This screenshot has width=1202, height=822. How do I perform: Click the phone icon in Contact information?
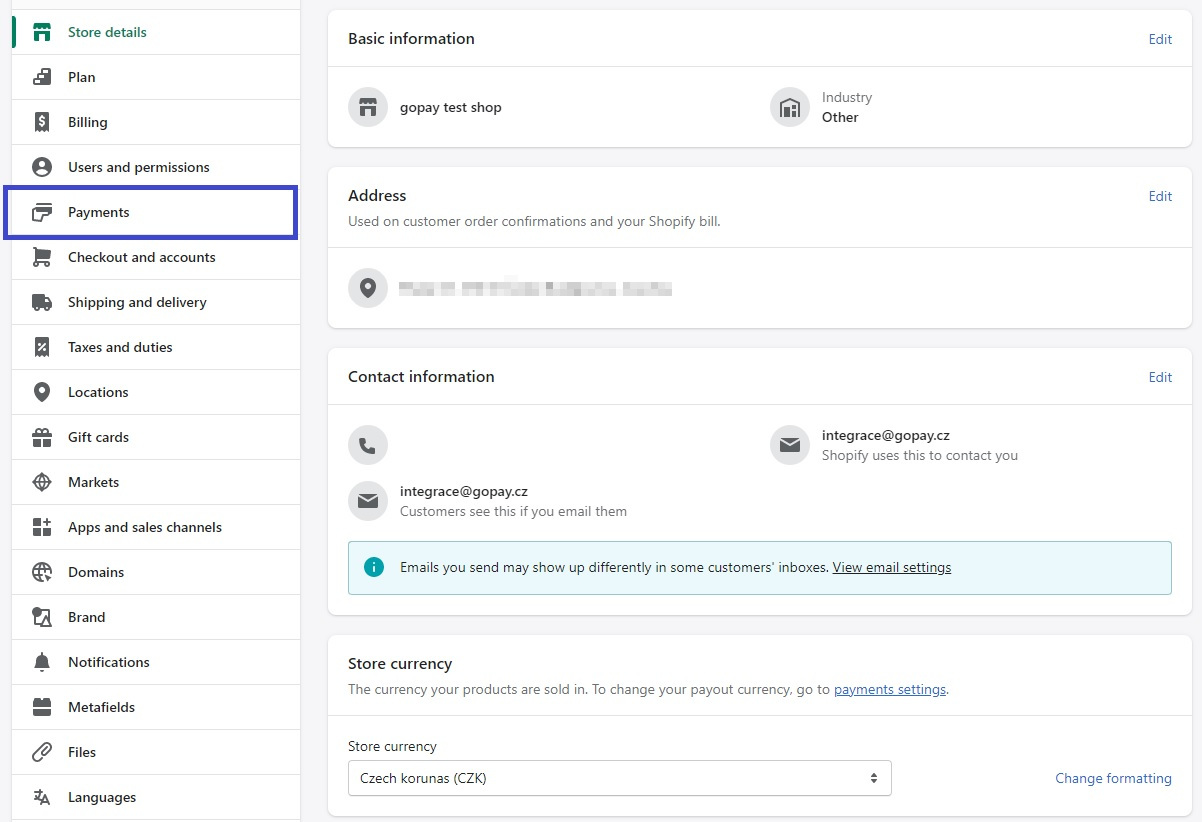tap(368, 445)
